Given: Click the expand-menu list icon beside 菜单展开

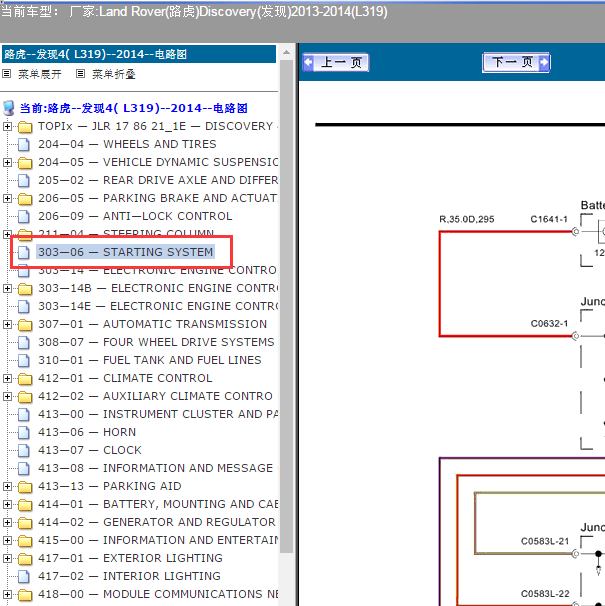Looking at the screenshot, I should click(x=7, y=73).
